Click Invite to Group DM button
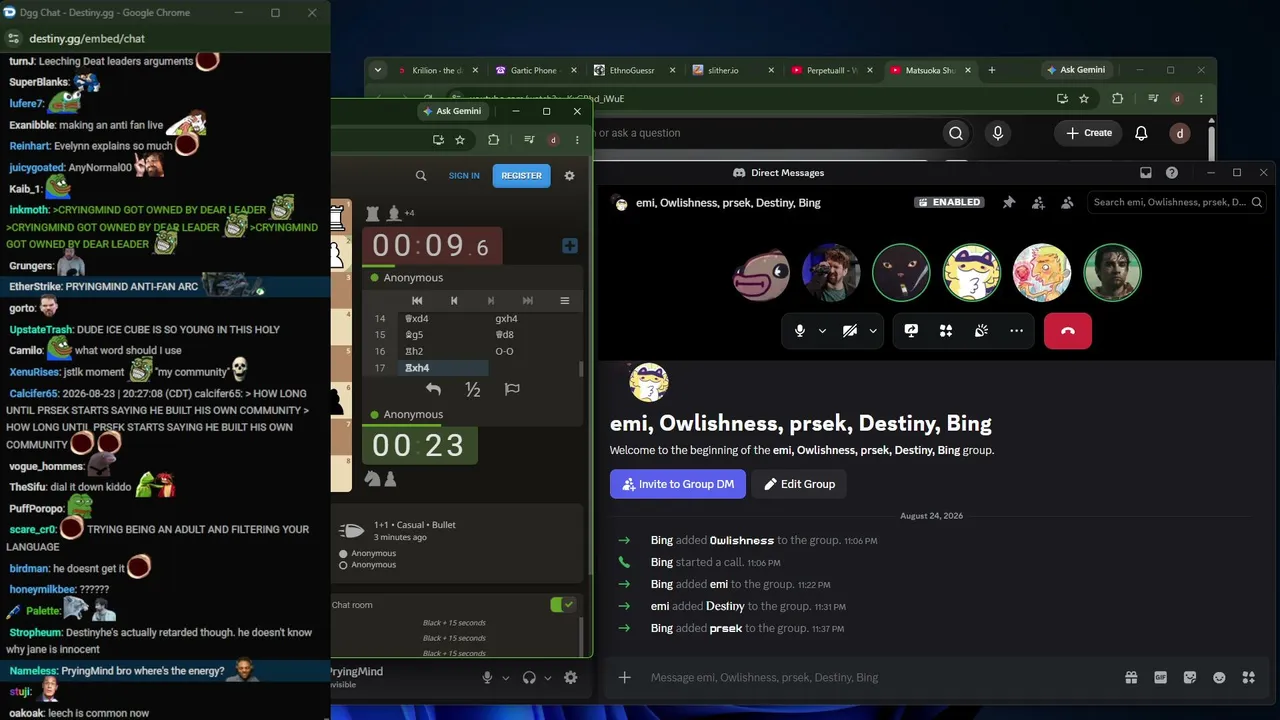The image size is (1280, 720). [678, 484]
